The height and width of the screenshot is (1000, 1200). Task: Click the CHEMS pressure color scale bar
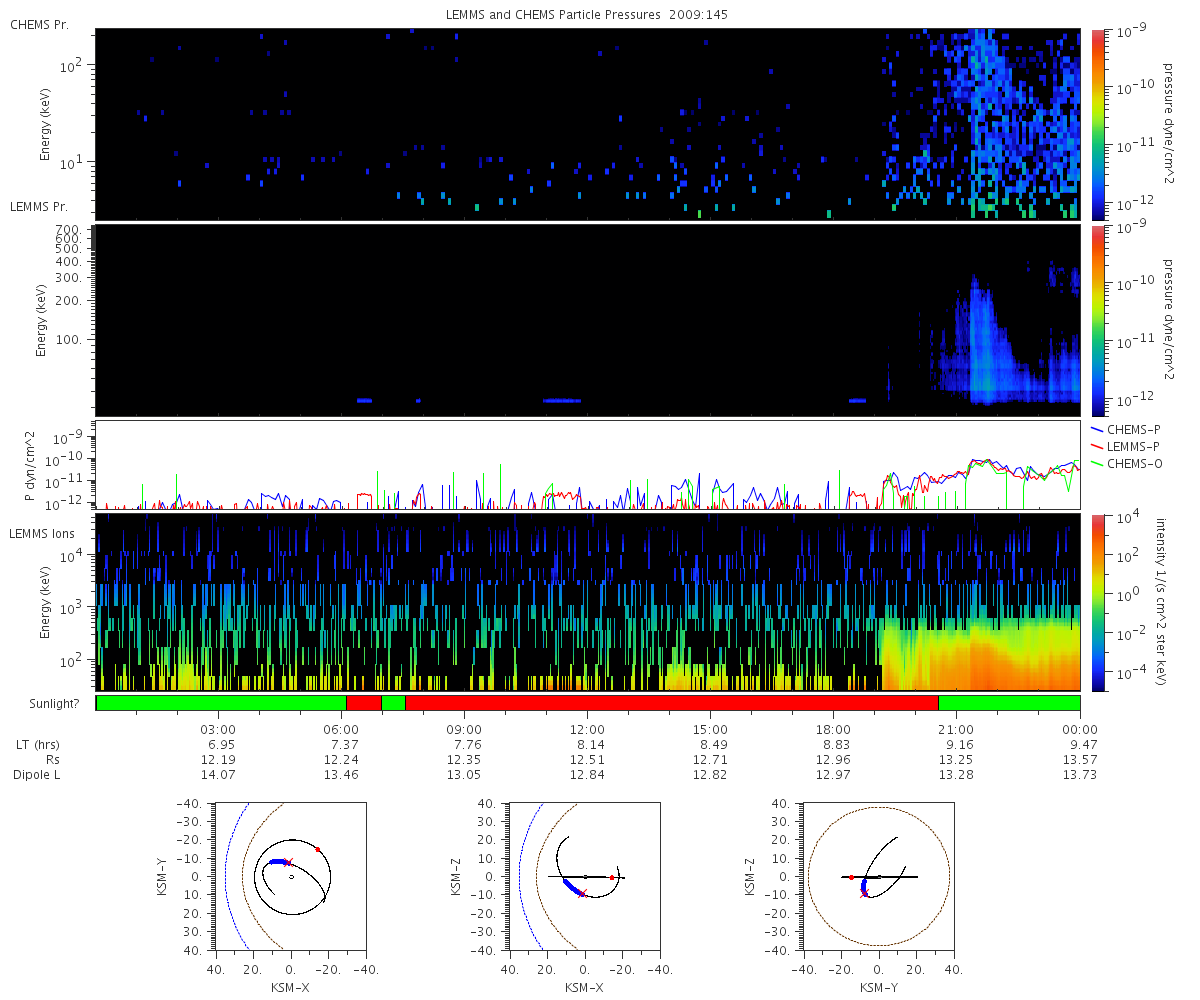click(1097, 124)
